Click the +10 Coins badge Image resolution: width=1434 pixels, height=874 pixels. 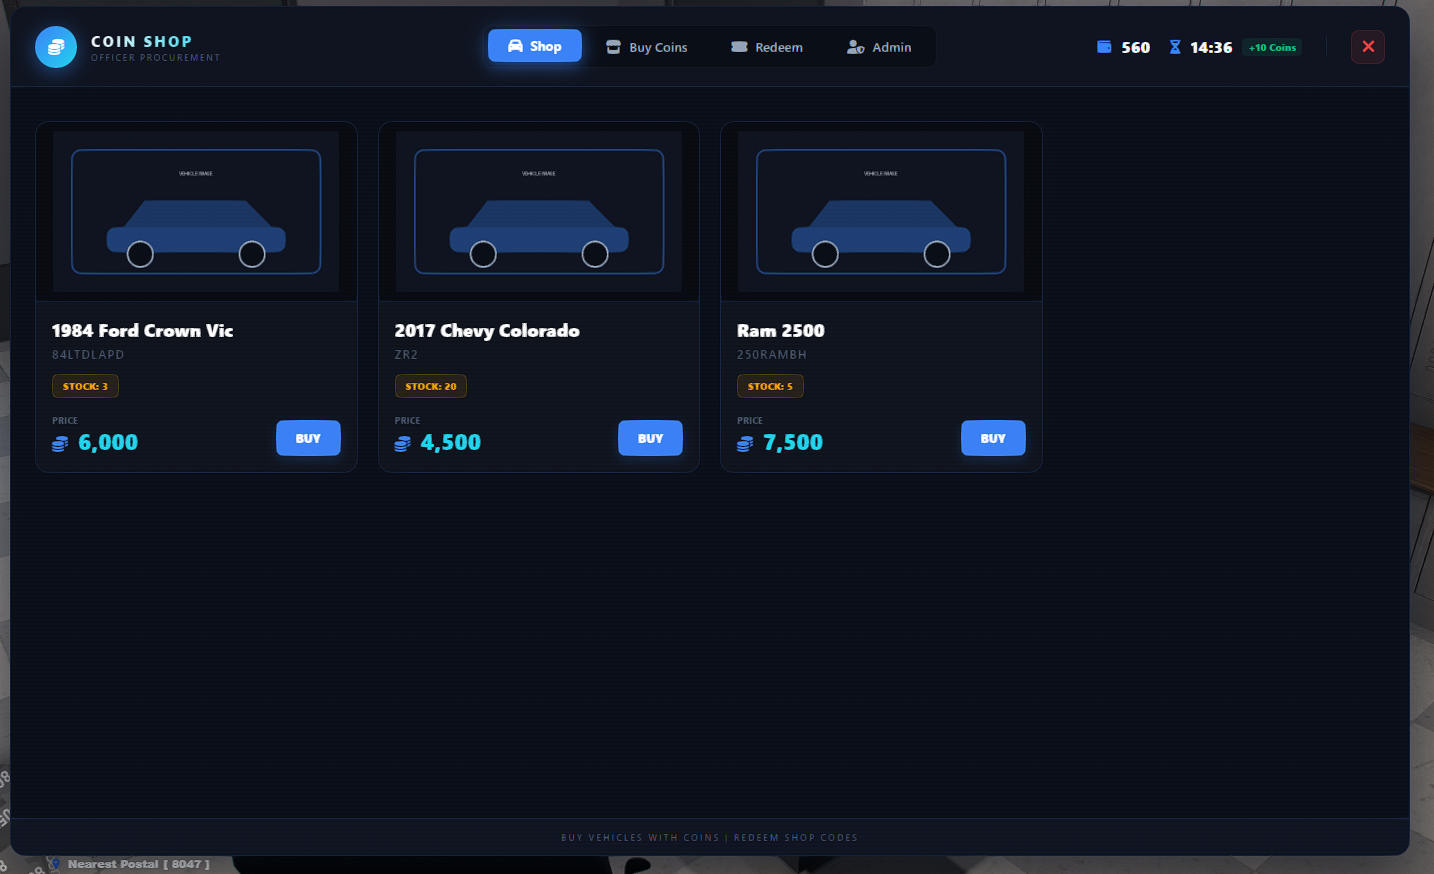coord(1272,47)
